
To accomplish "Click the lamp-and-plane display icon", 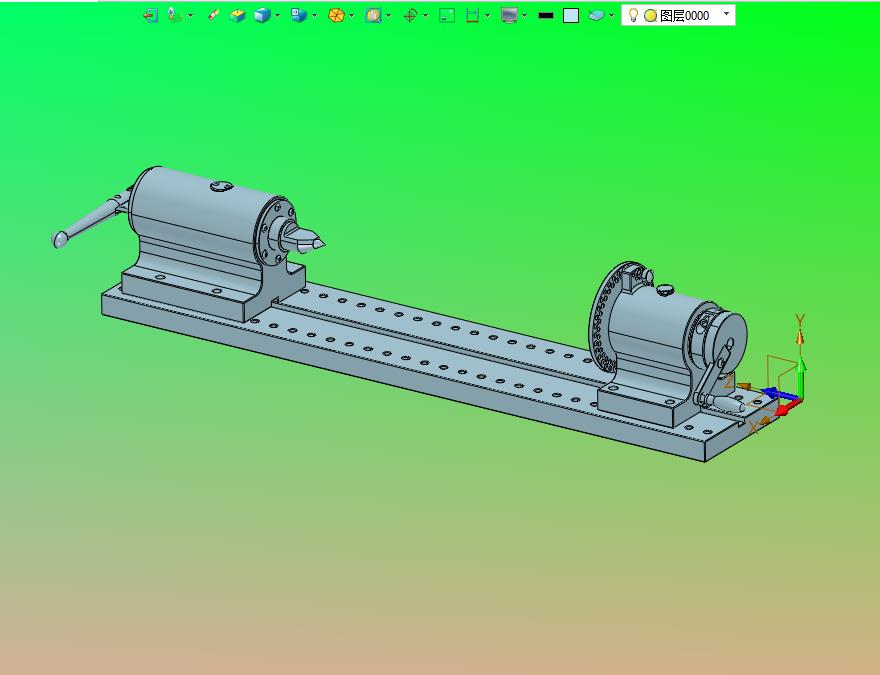I will pyautogui.click(x=176, y=16).
